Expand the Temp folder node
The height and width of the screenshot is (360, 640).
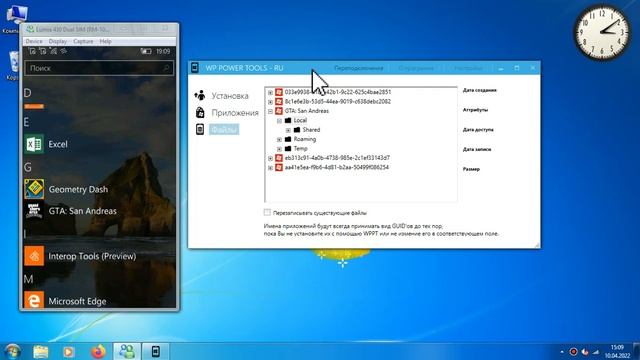point(279,149)
